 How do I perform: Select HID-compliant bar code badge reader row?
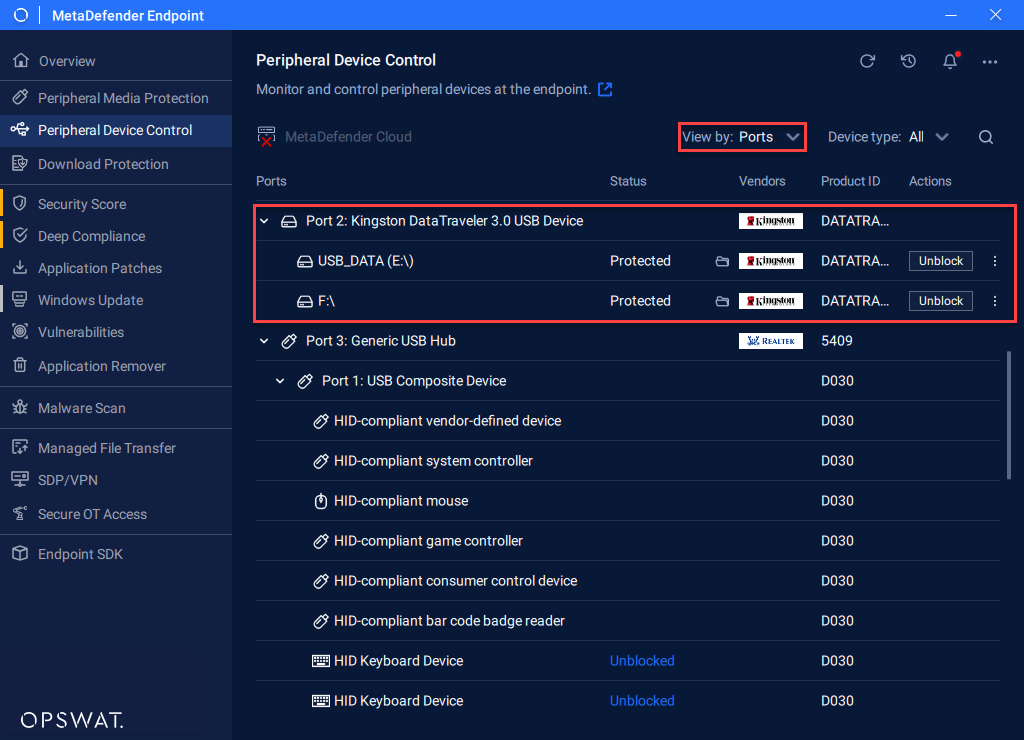click(628, 621)
